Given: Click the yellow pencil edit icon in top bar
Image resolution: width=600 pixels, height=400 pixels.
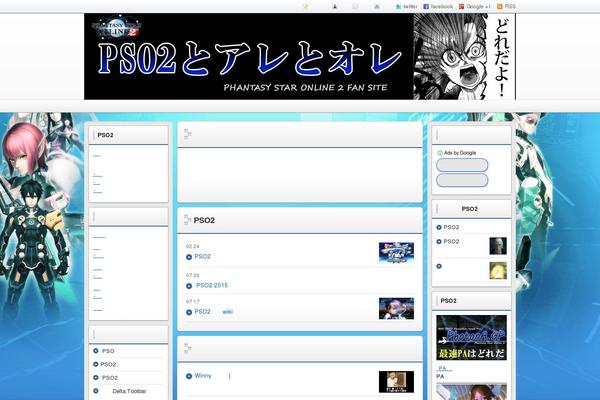Looking at the screenshot, I should coord(305,6).
